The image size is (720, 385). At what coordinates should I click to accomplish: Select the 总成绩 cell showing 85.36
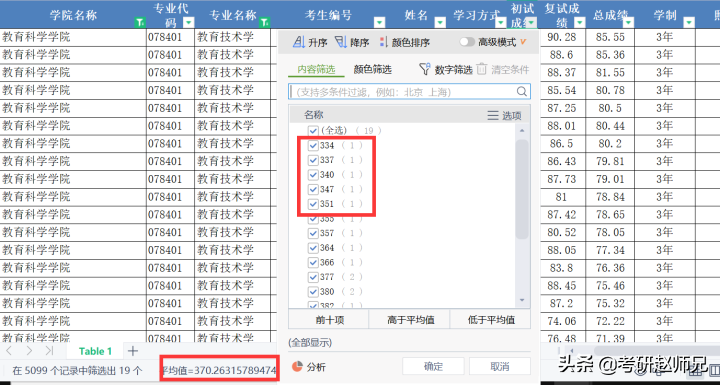pos(610,55)
